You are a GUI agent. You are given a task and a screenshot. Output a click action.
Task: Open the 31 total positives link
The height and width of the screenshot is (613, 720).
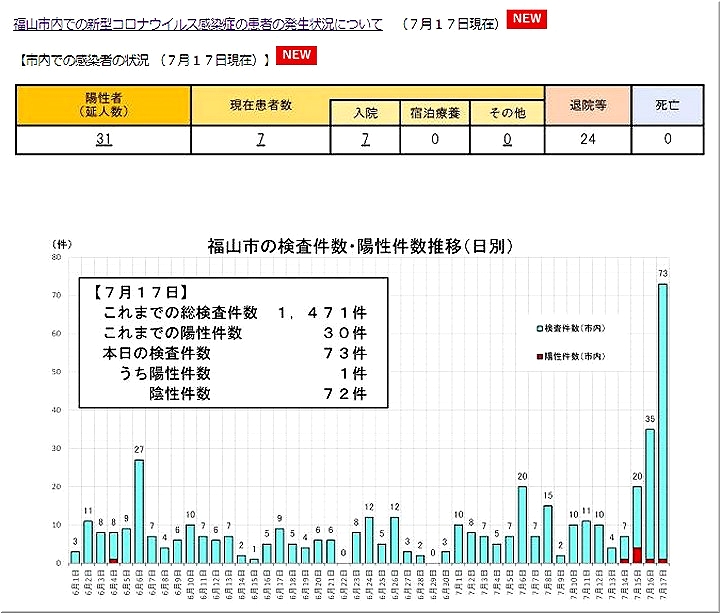click(103, 140)
